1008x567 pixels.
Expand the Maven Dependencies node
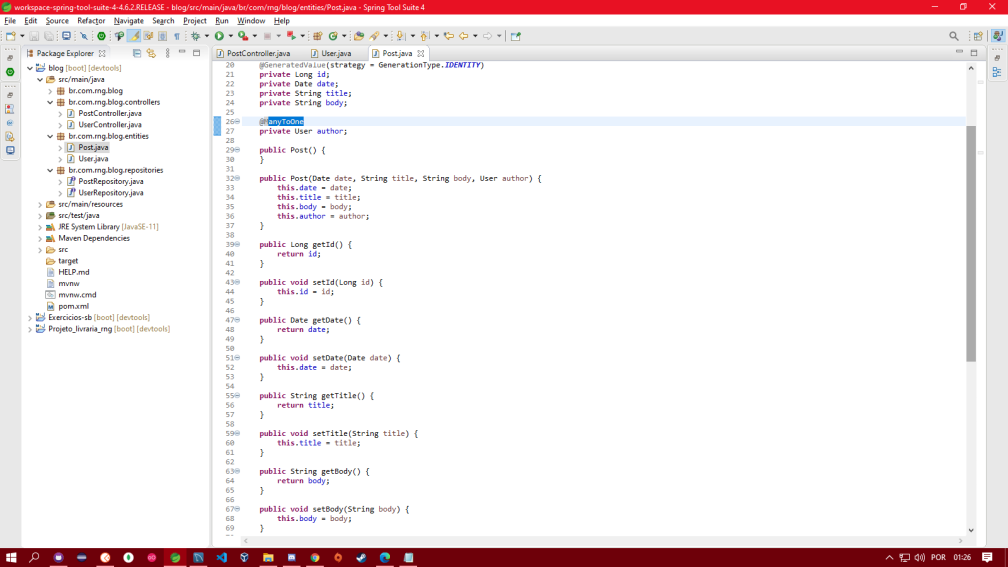(x=40, y=239)
